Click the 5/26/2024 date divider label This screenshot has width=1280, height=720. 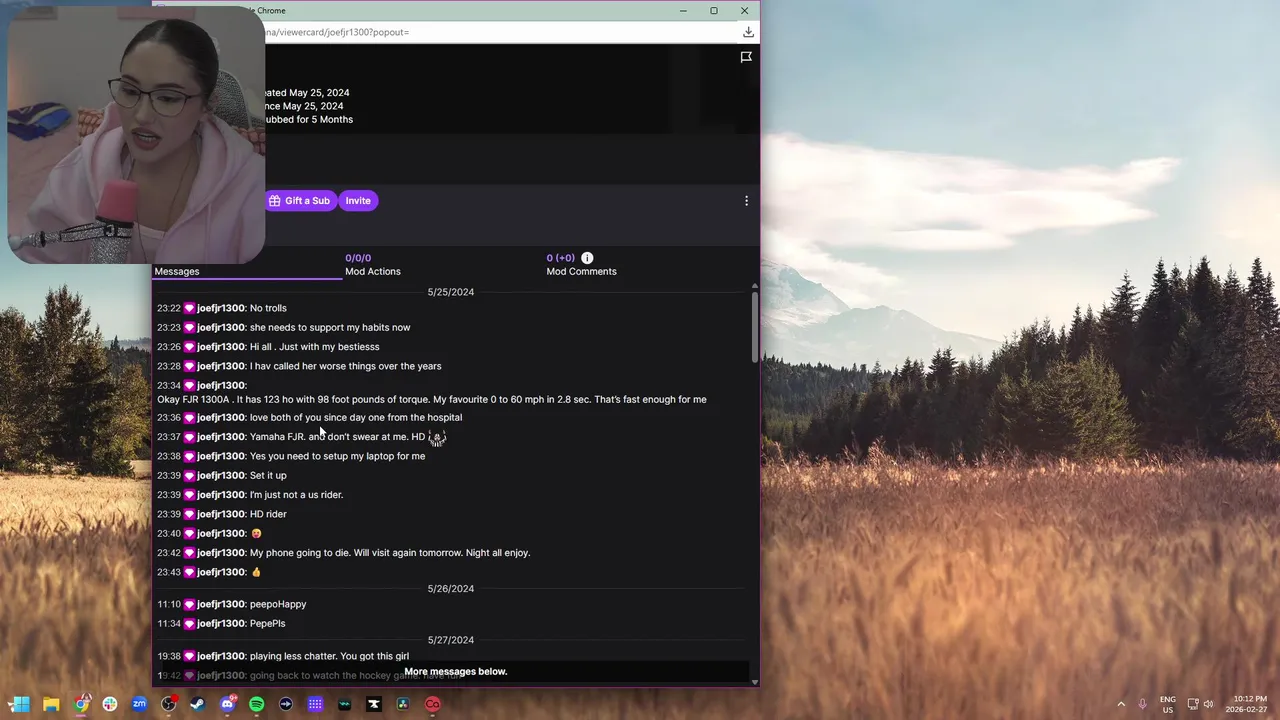(451, 589)
